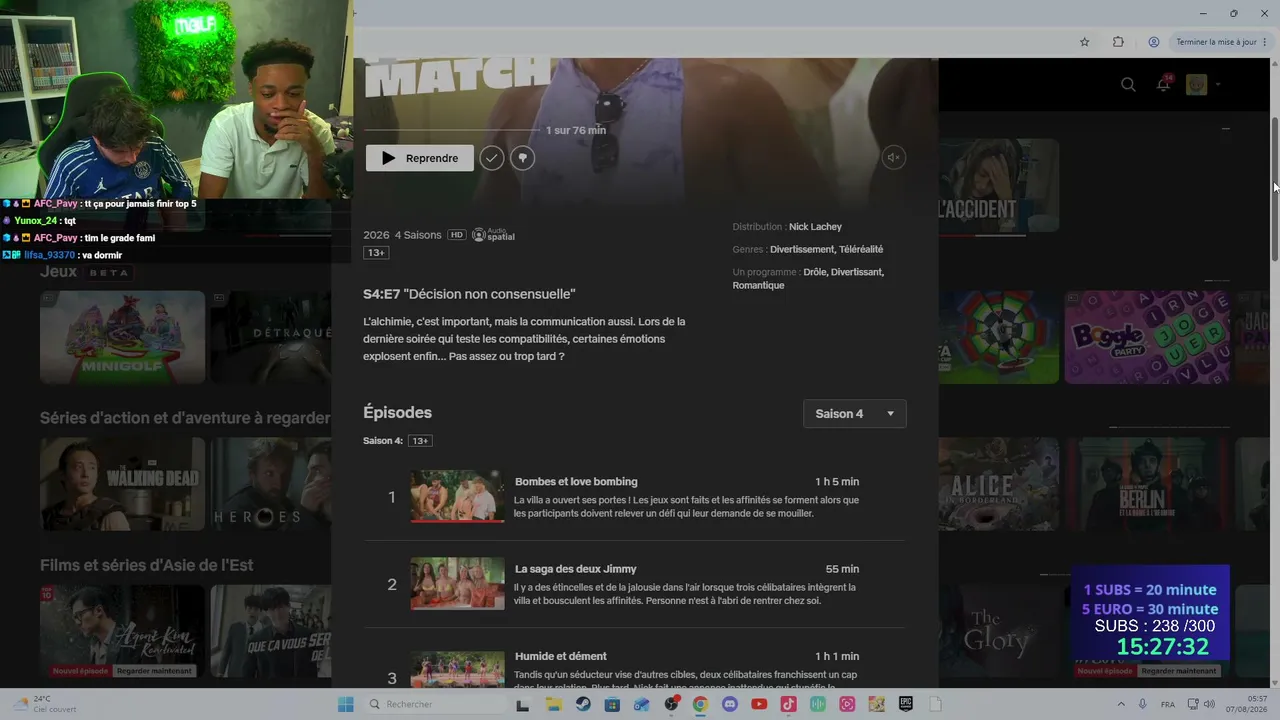Click the HD quality badge

pyautogui.click(x=457, y=235)
